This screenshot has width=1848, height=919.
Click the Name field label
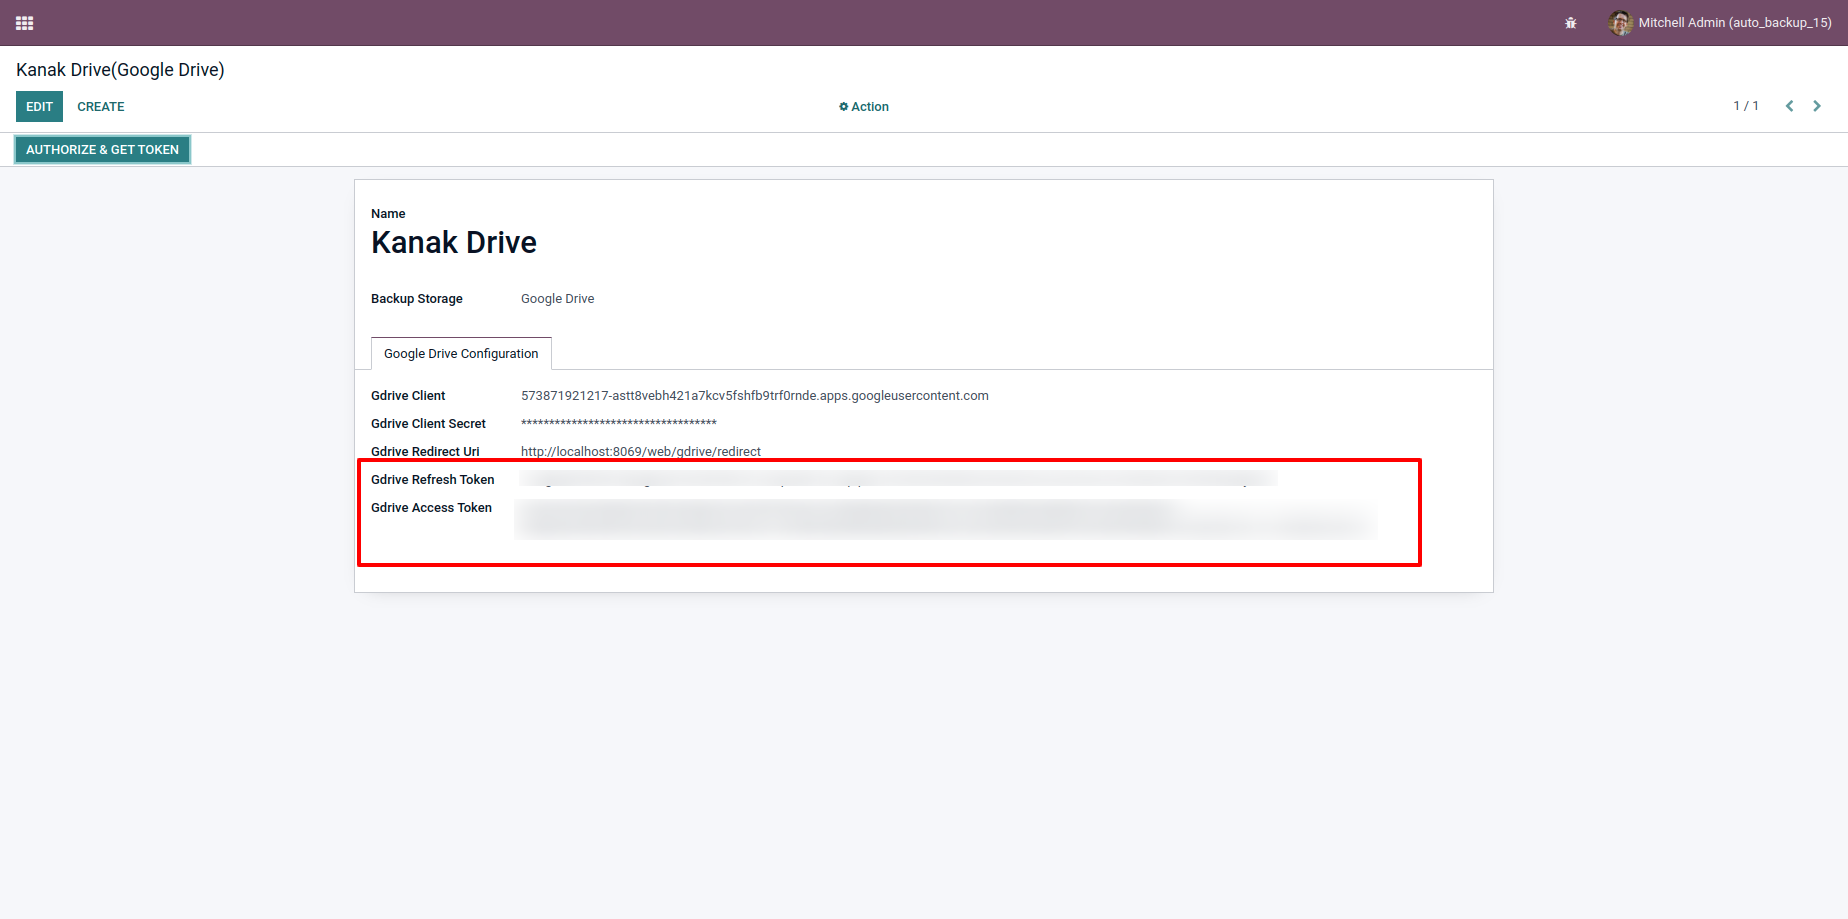388,214
